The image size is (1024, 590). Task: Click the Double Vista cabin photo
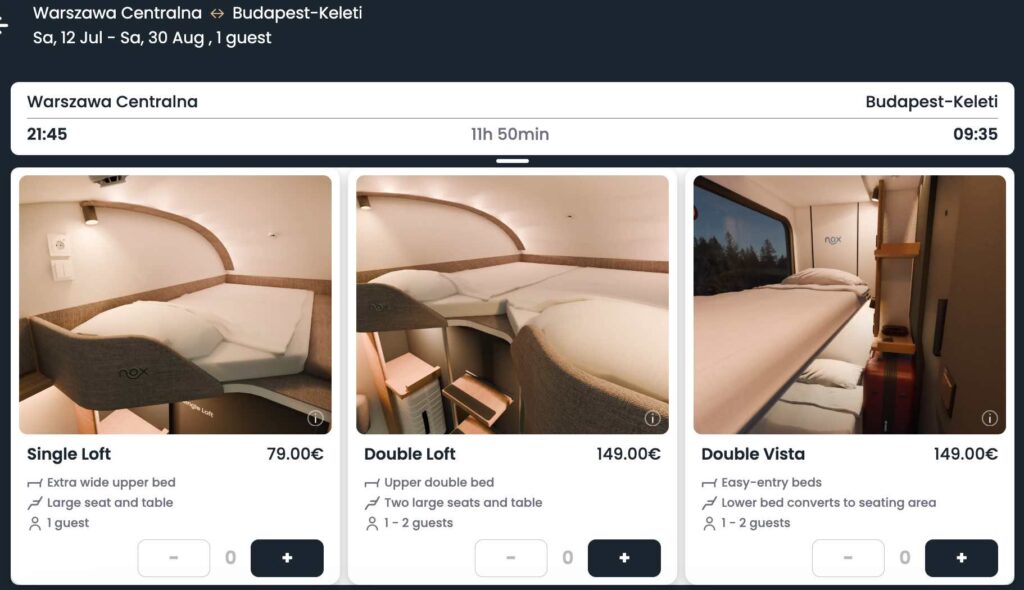tap(850, 304)
